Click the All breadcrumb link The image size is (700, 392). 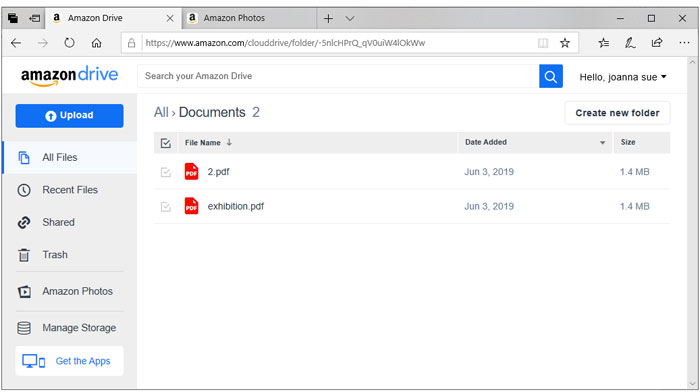coord(161,113)
